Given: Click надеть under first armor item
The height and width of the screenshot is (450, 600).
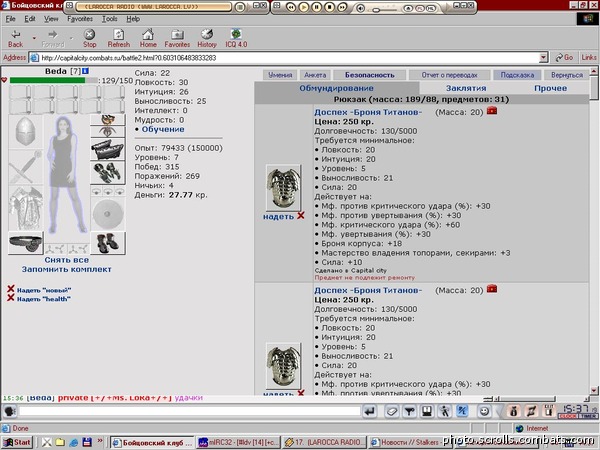Looking at the screenshot, I should tap(278, 217).
